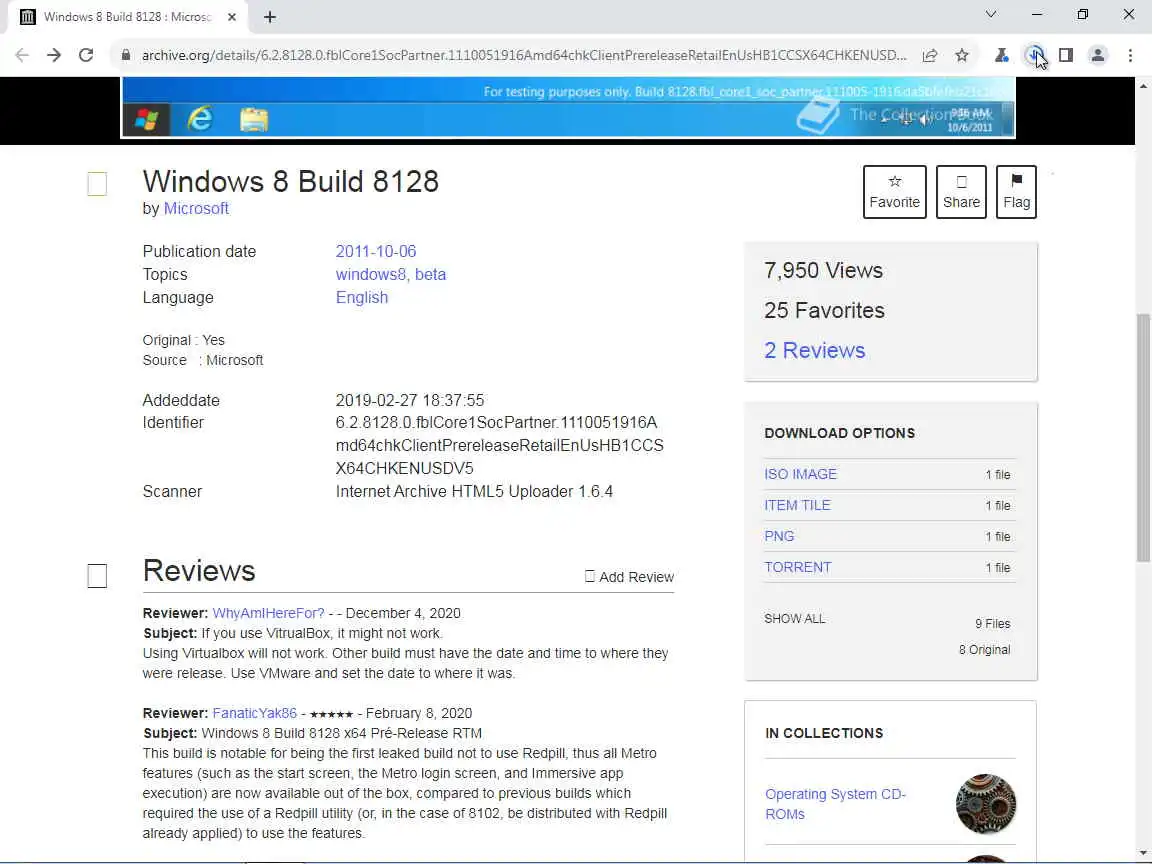Open Operating System CD-ROMs collection link
Screen dimensions: 1152x864
pyautogui.click(x=835, y=804)
